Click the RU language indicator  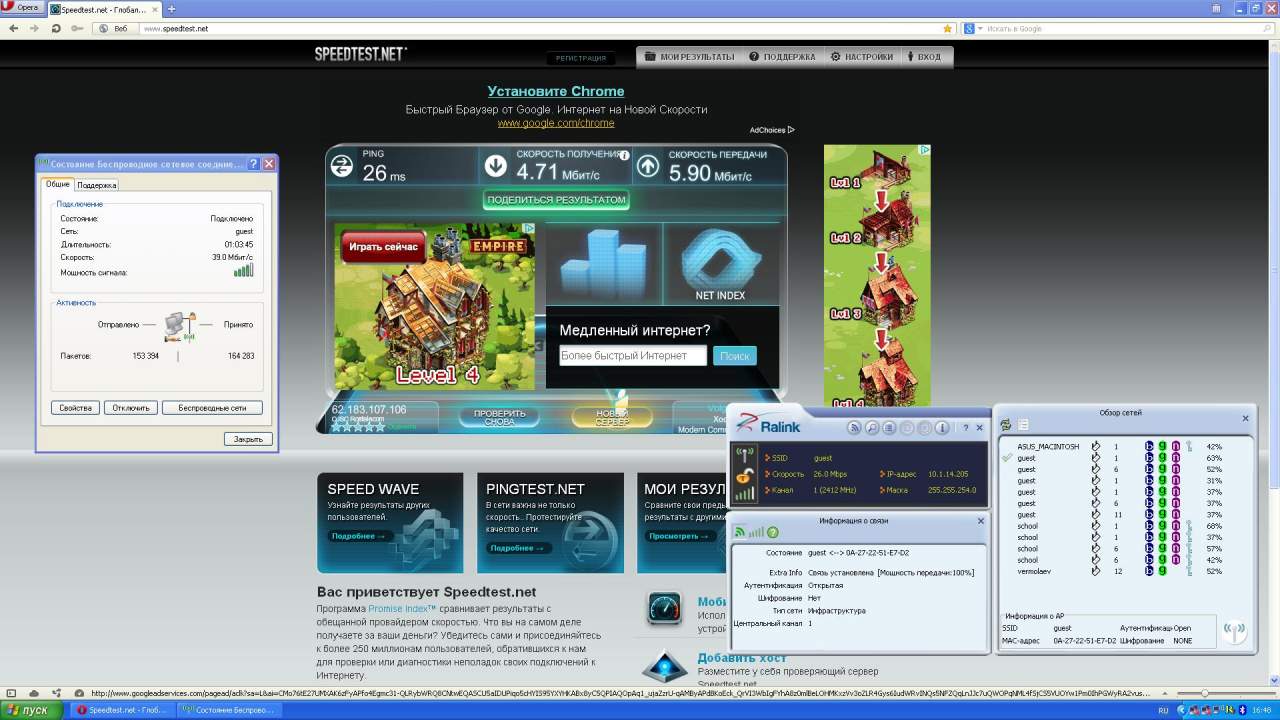click(1163, 710)
